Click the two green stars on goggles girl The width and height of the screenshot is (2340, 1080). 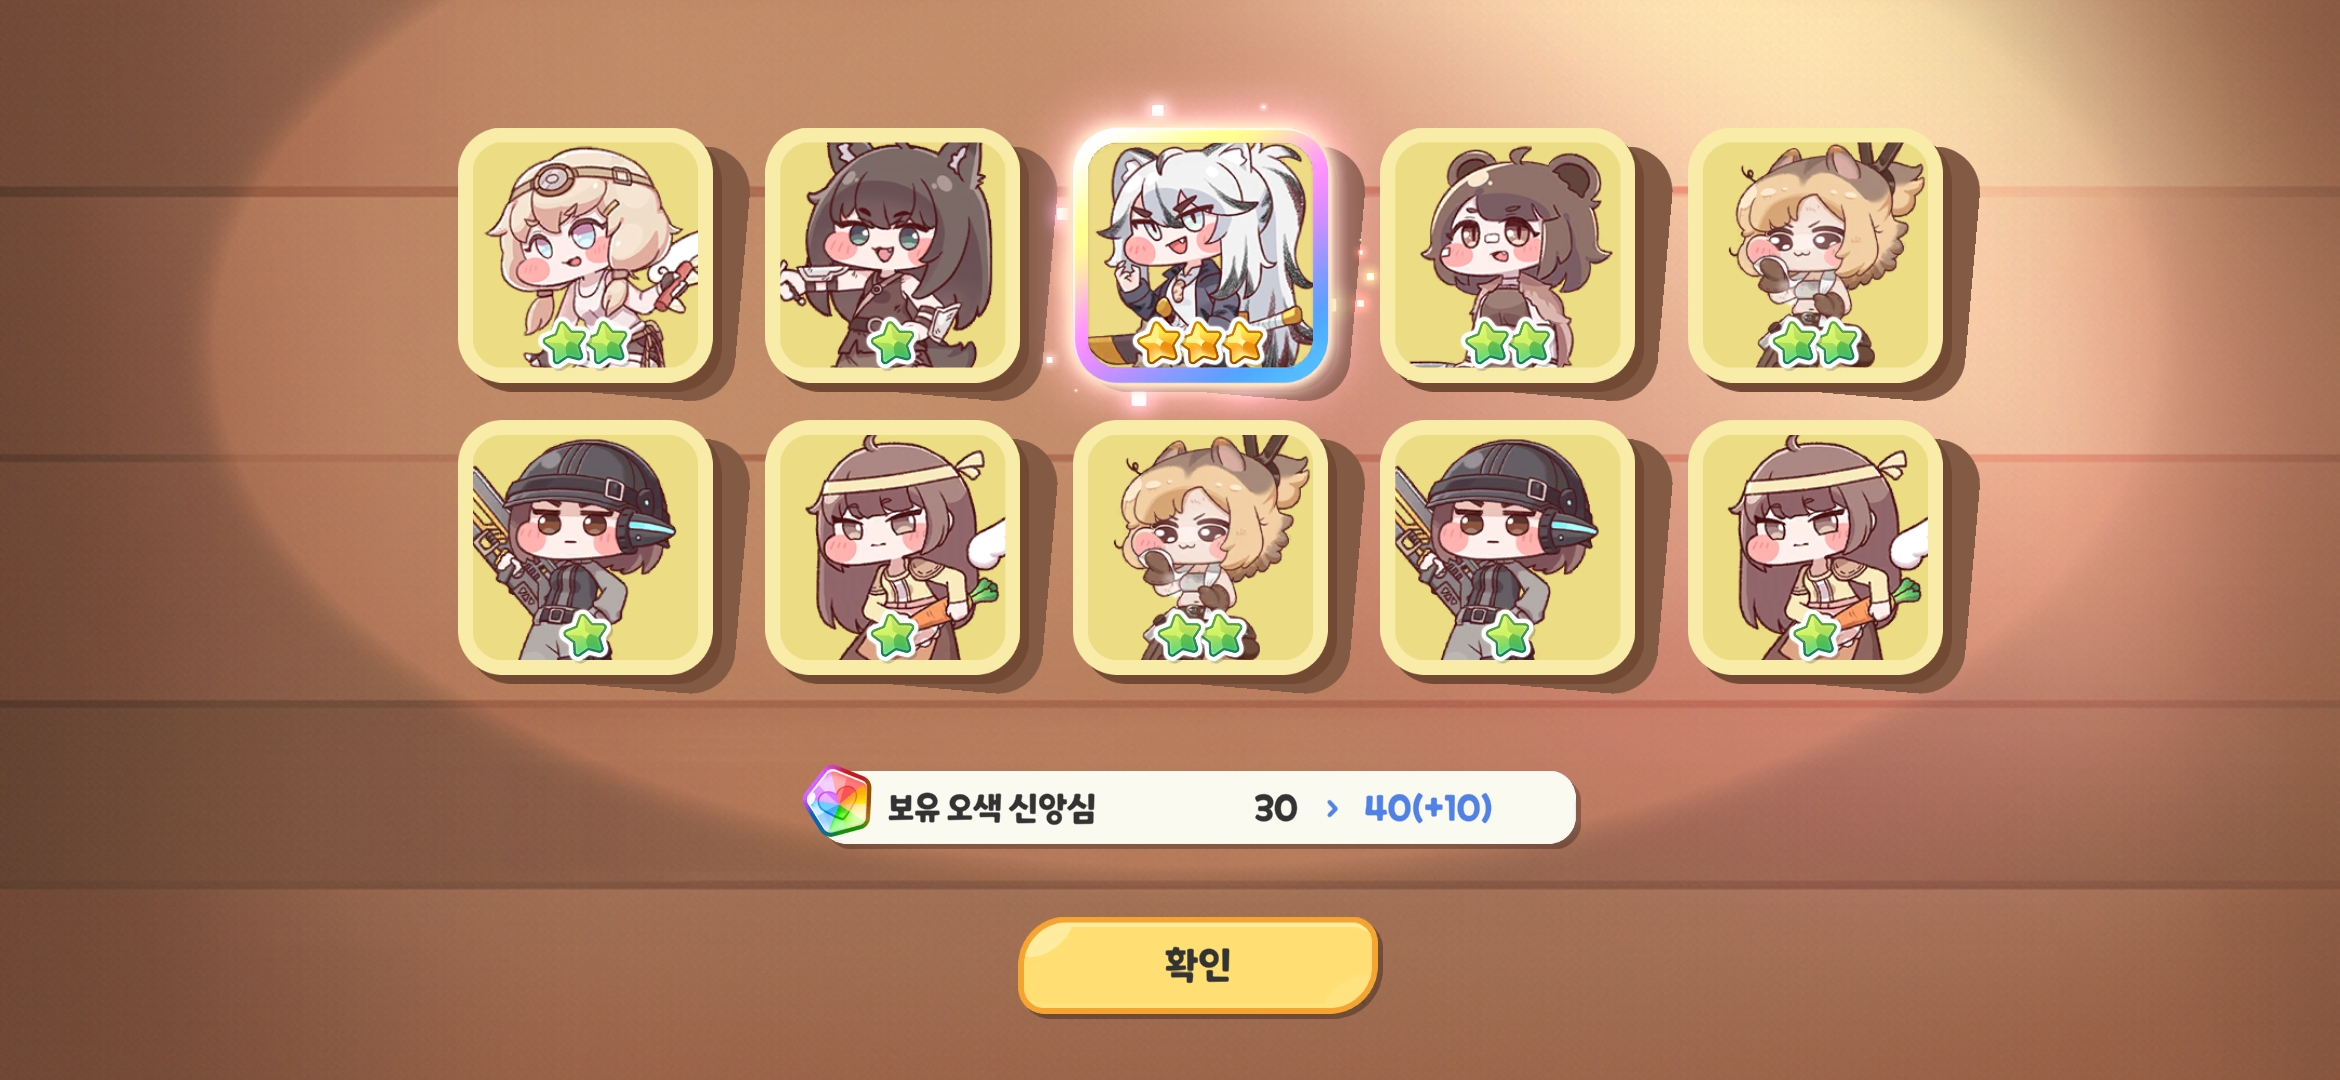[x=585, y=344]
